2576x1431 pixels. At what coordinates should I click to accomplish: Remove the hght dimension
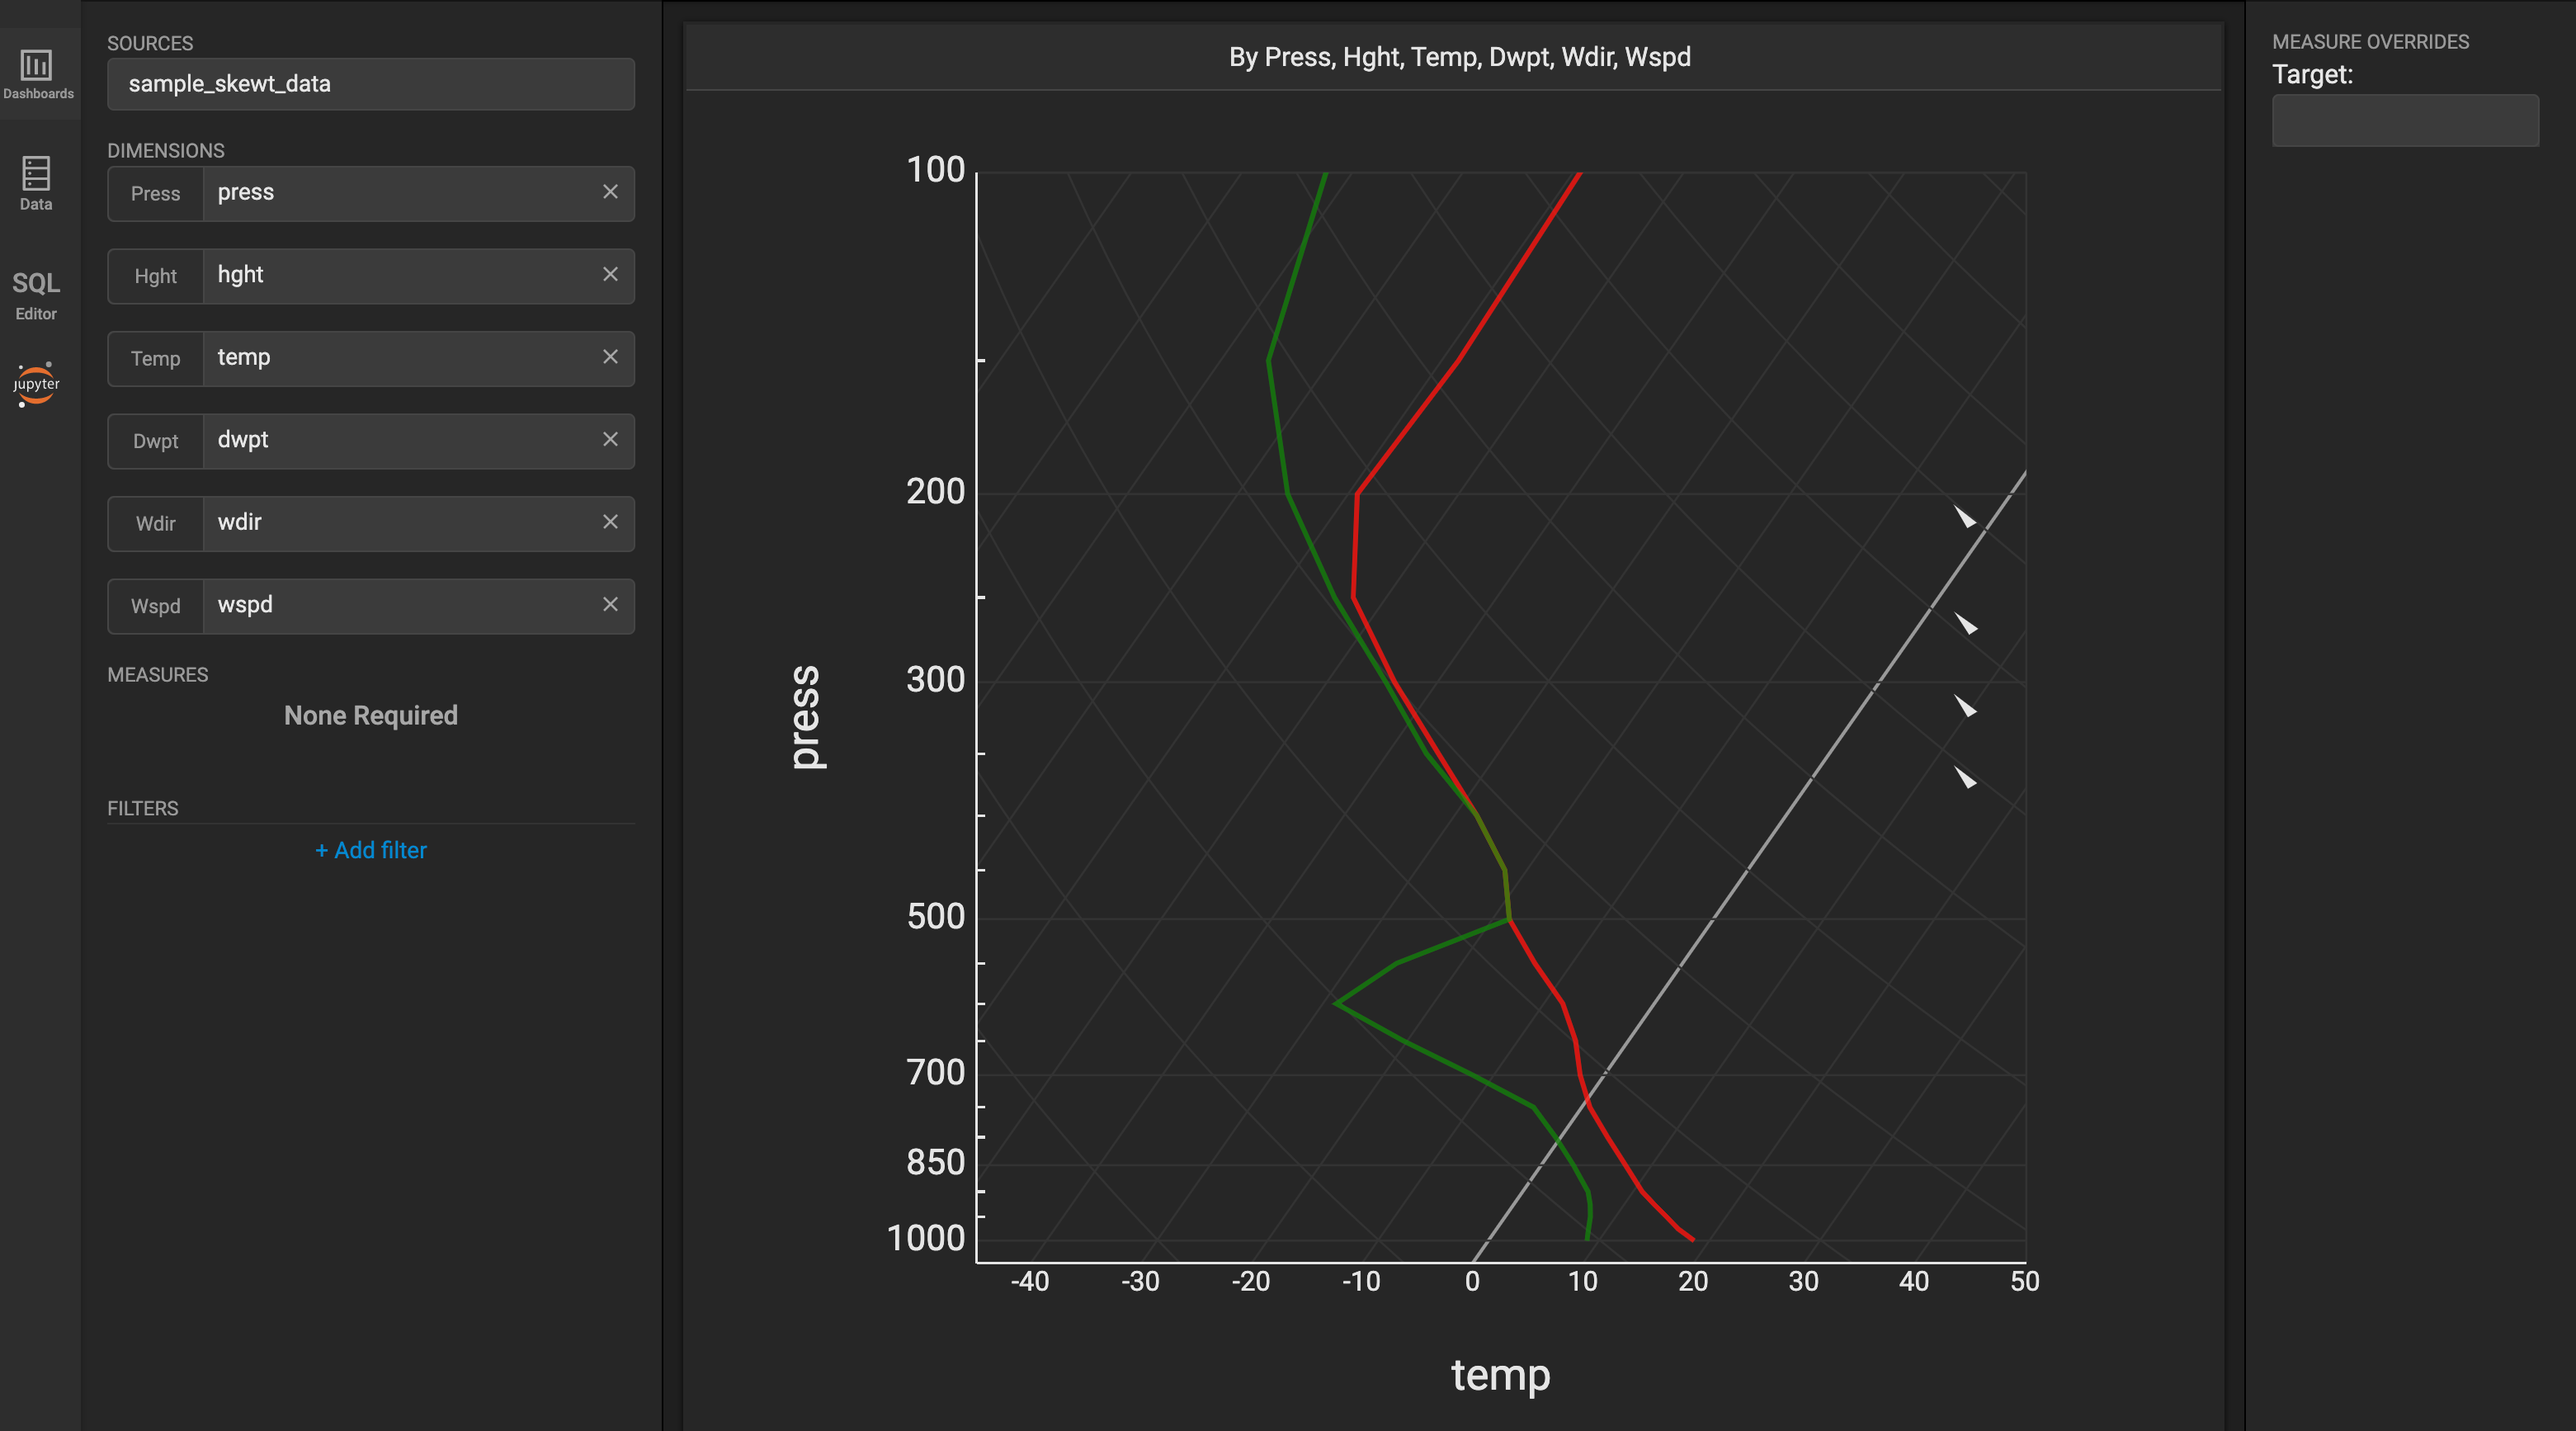(x=610, y=275)
